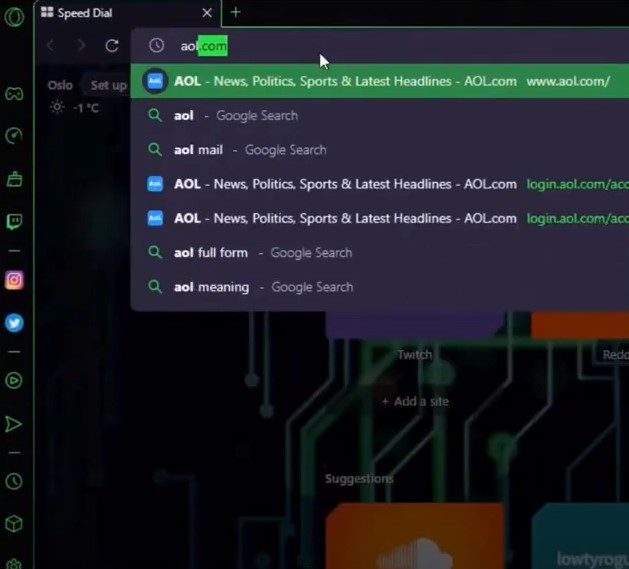Click the back navigation arrow
Image resolution: width=629 pixels, height=569 pixels.
pos(51,45)
